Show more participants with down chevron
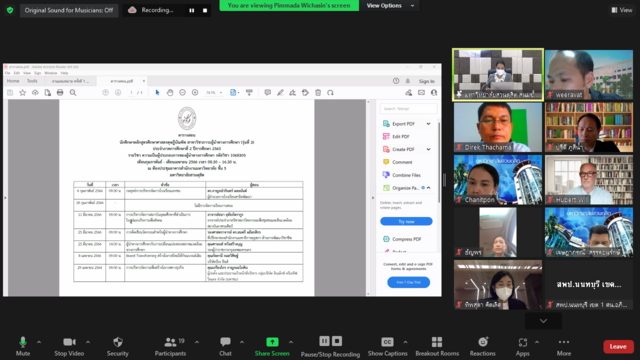640x360 pixels. pyautogui.click(x=543, y=321)
